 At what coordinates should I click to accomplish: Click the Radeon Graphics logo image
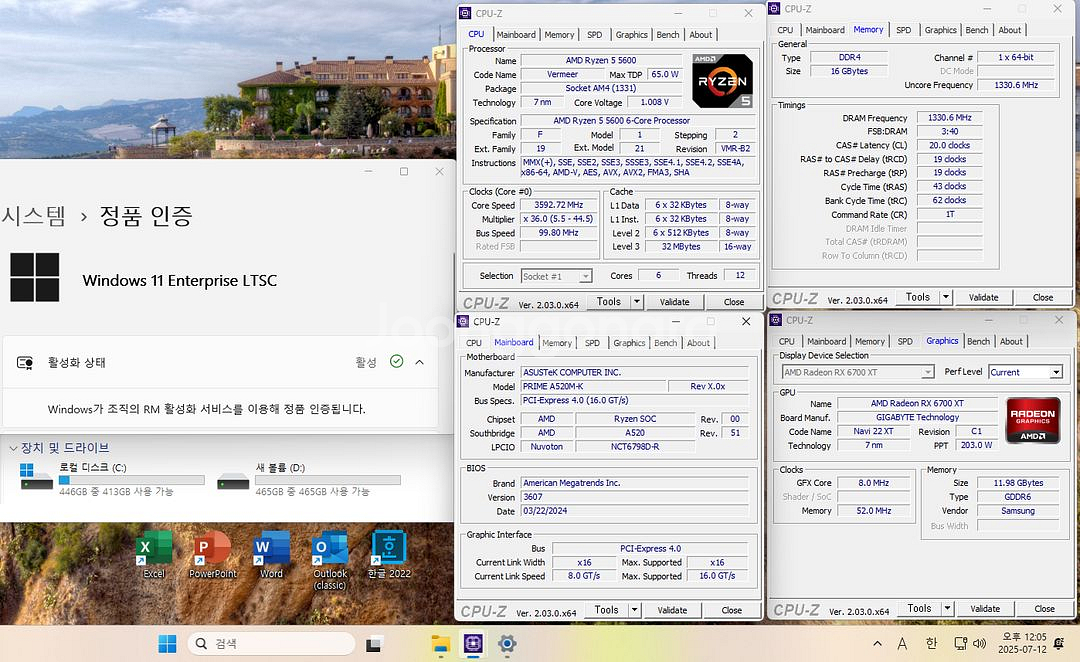(x=1032, y=420)
